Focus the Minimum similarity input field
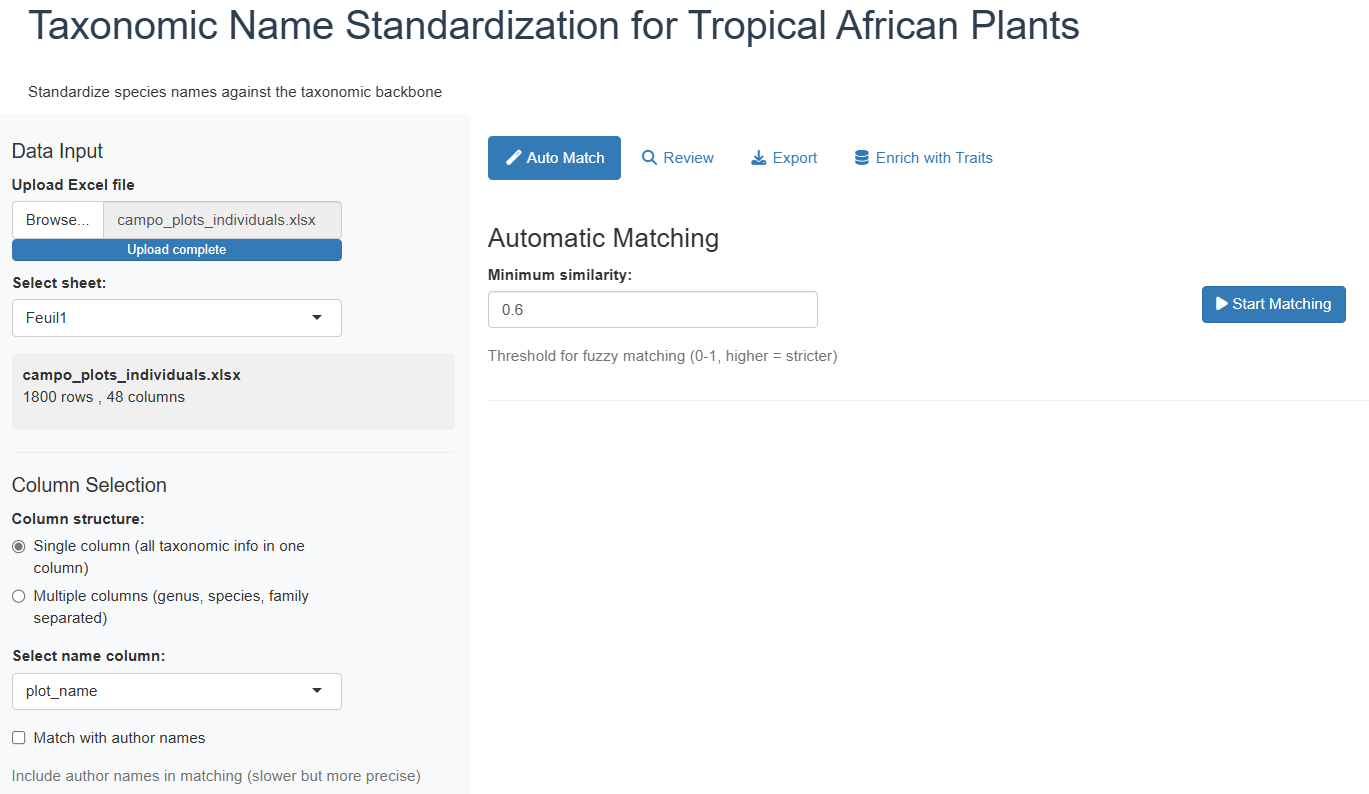Image resolution: width=1369 pixels, height=794 pixels. click(x=652, y=310)
